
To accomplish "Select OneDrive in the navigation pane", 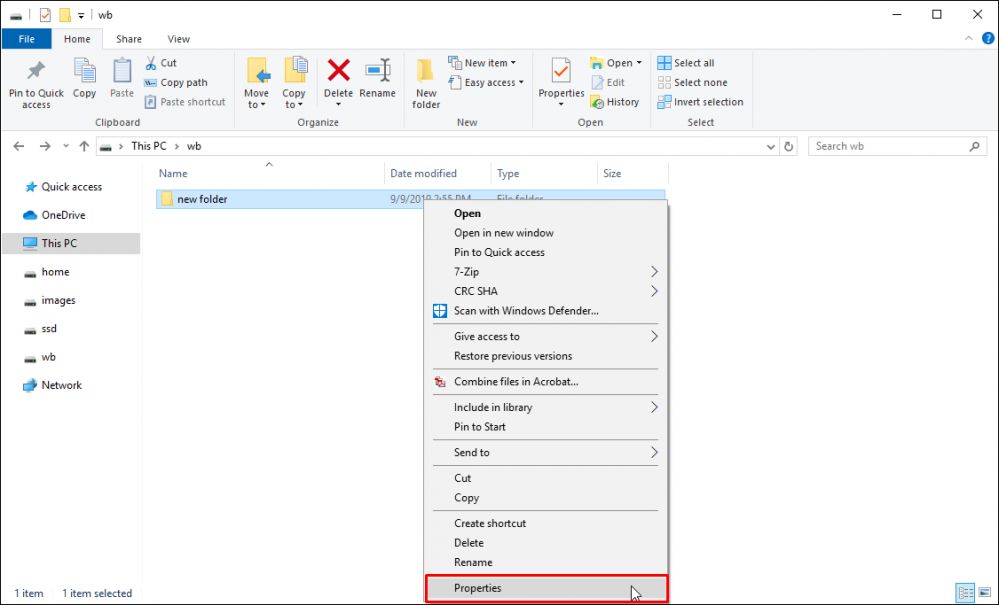I will click(x=63, y=215).
